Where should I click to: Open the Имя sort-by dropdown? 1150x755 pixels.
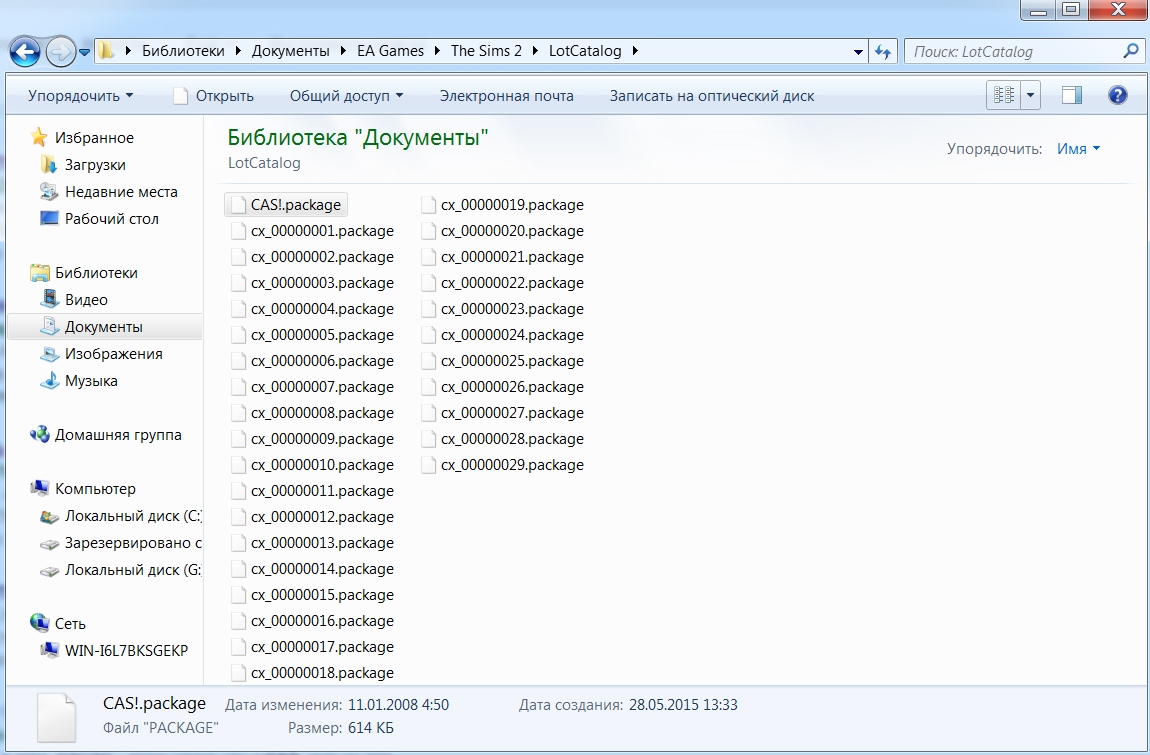click(x=1078, y=149)
